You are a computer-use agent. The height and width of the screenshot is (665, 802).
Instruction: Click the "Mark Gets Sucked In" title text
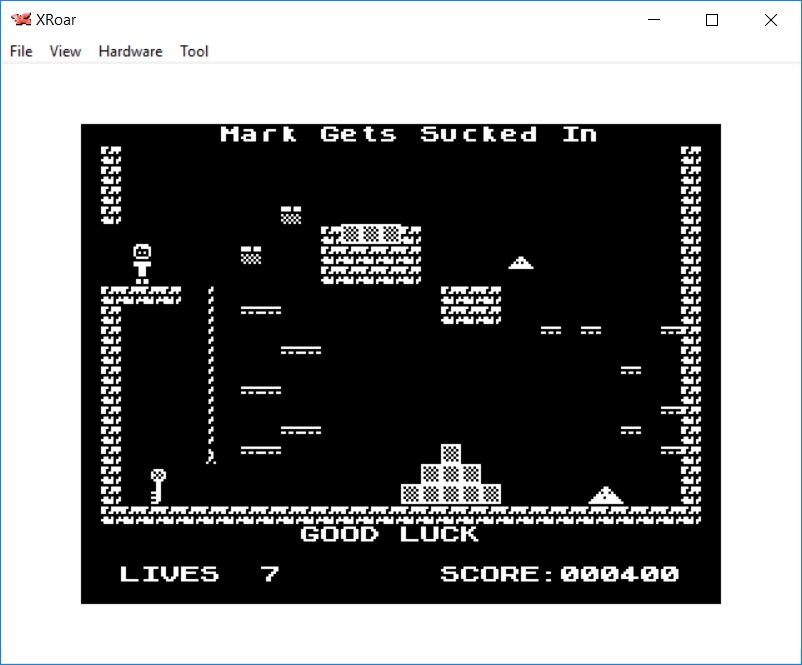pos(408,134)
